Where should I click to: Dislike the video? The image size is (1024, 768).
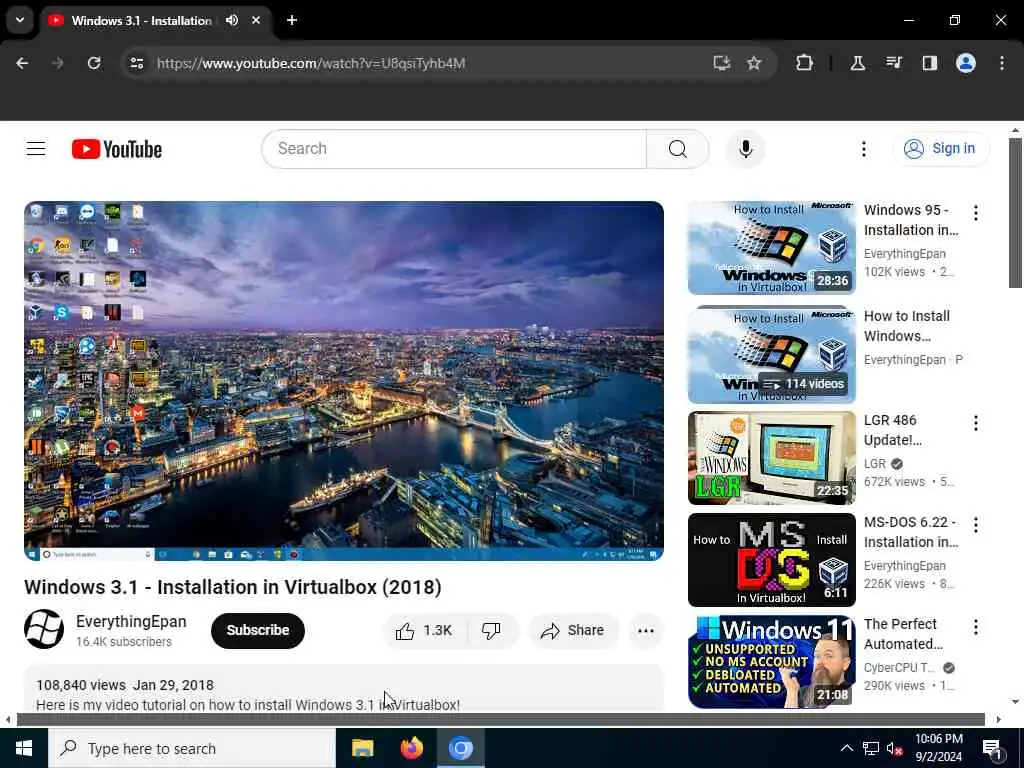click(x=491, y=630)
